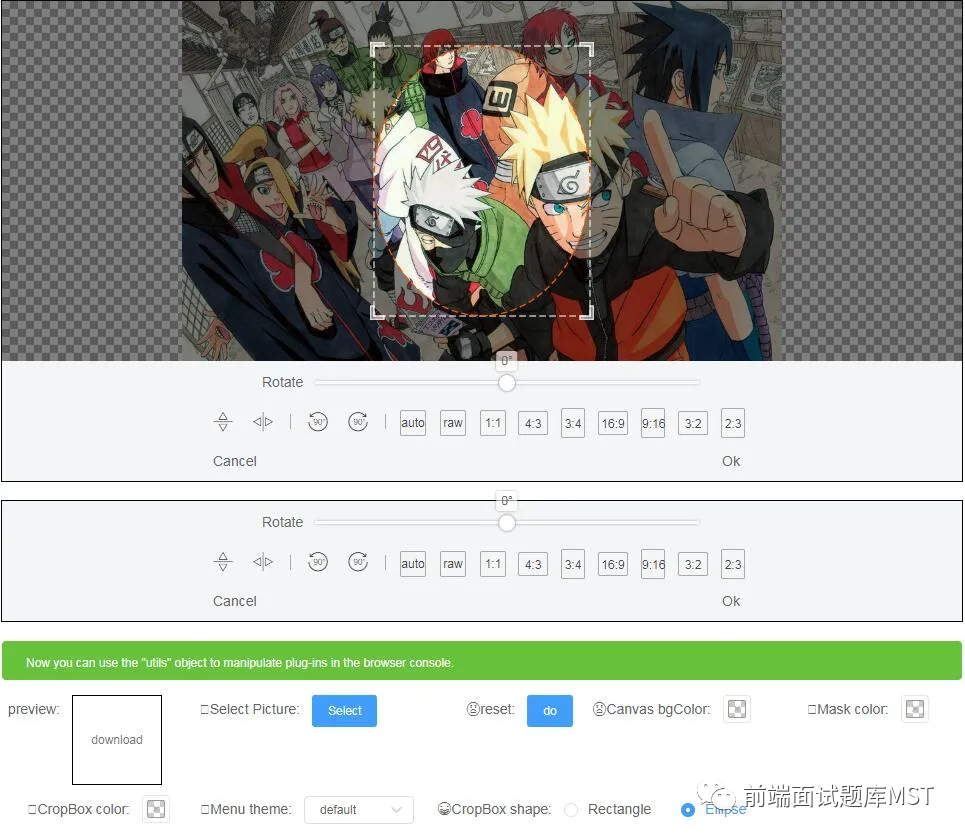Choose the 9:16 ratio in second cropper
The height and width of the screenshot is (839, 965).
pos(652,563)
